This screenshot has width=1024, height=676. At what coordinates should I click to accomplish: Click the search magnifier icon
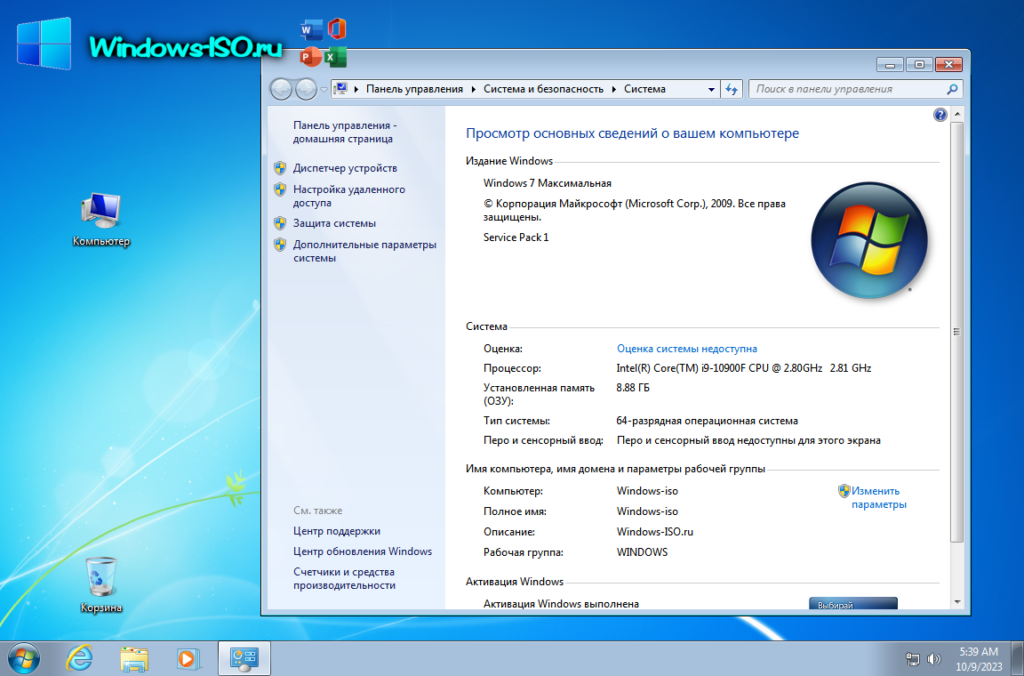(953, 89)
